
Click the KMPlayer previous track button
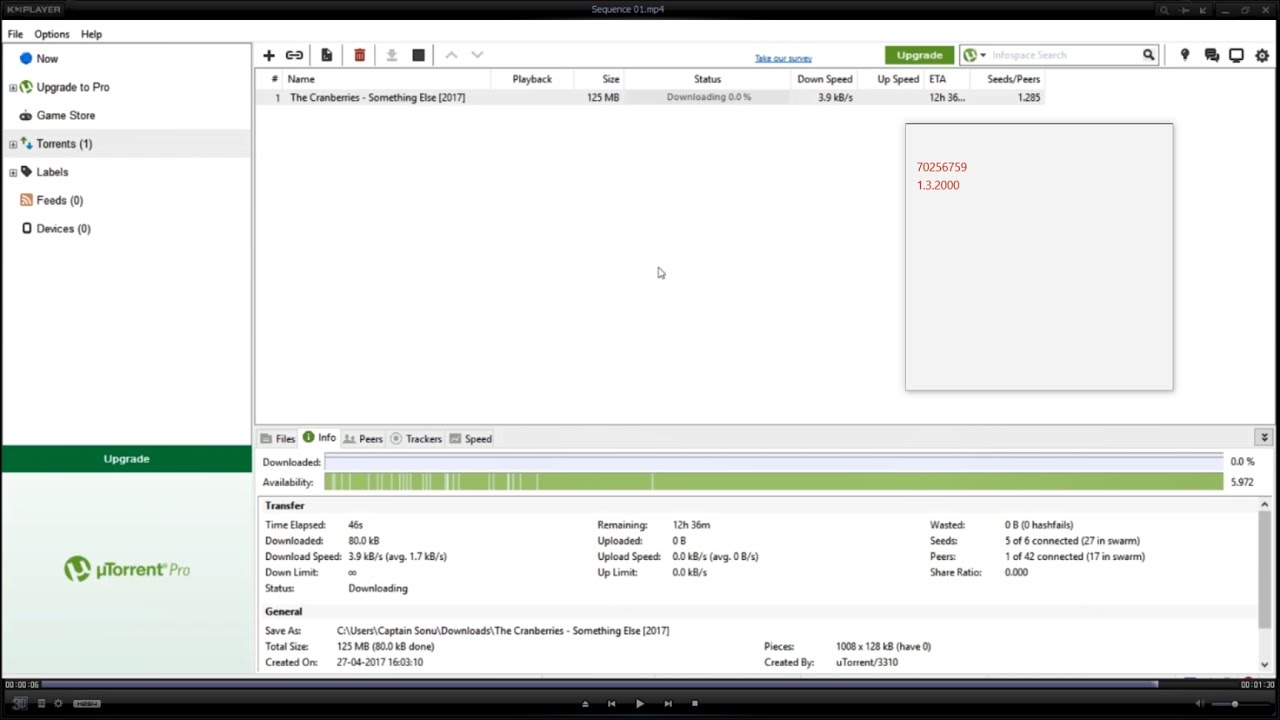point(612,703)
